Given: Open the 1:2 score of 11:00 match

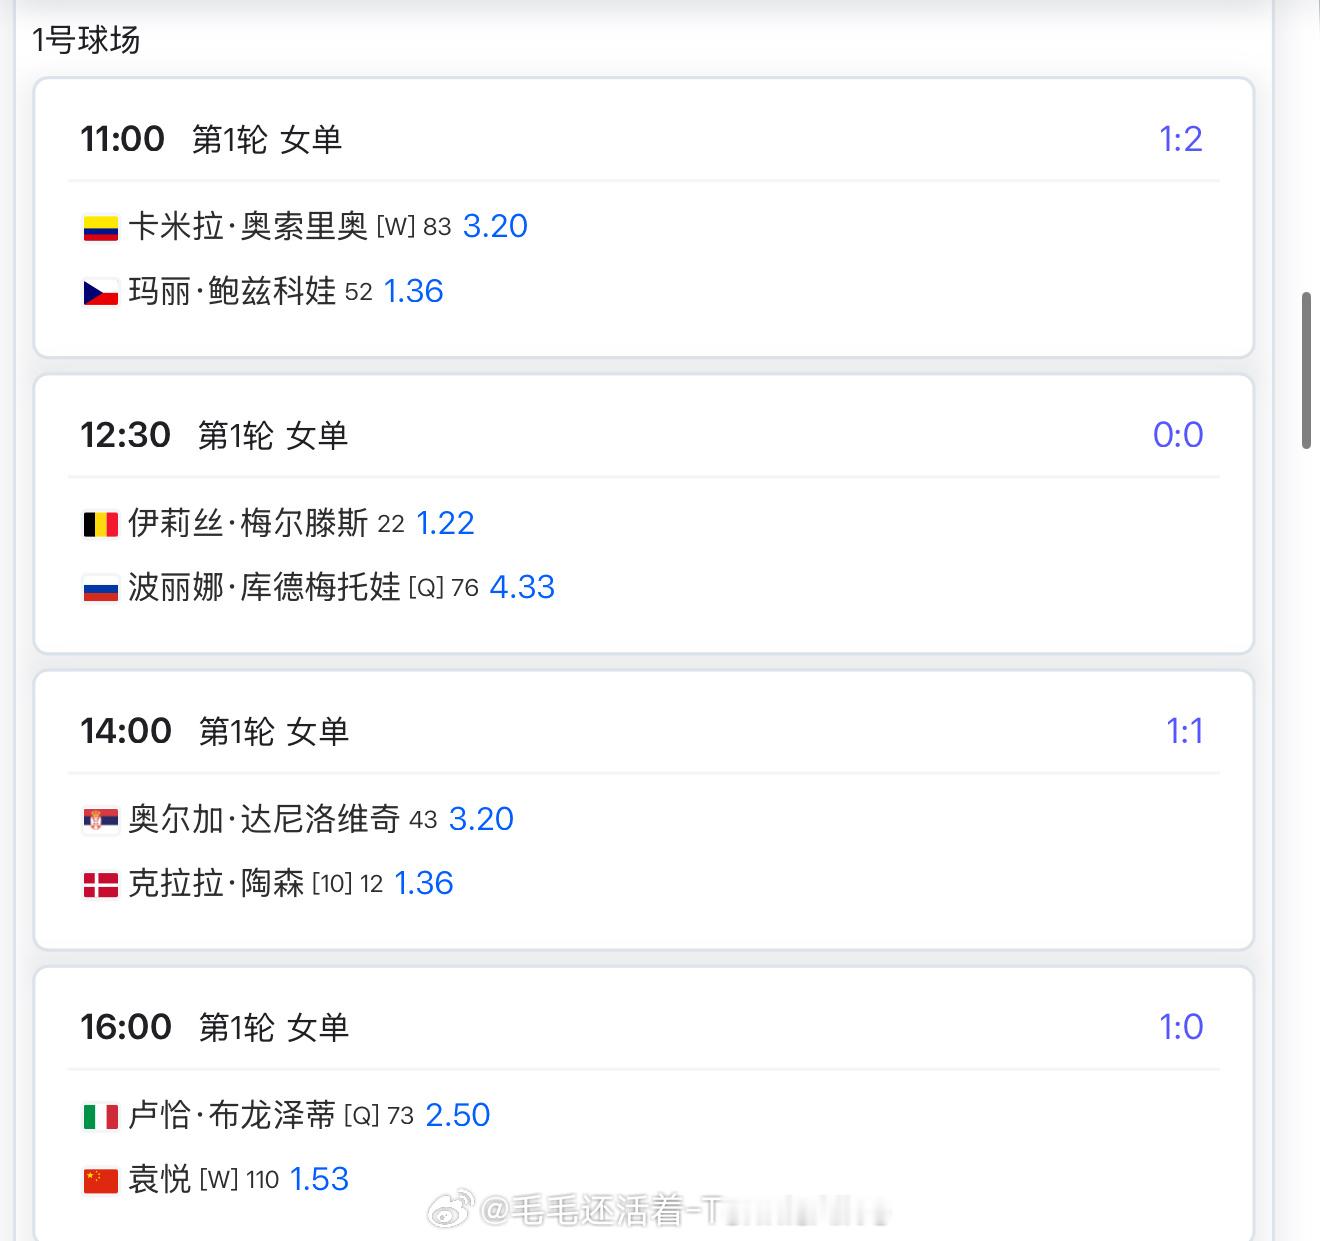Looking at the screenshot, I should point(1180,139).
